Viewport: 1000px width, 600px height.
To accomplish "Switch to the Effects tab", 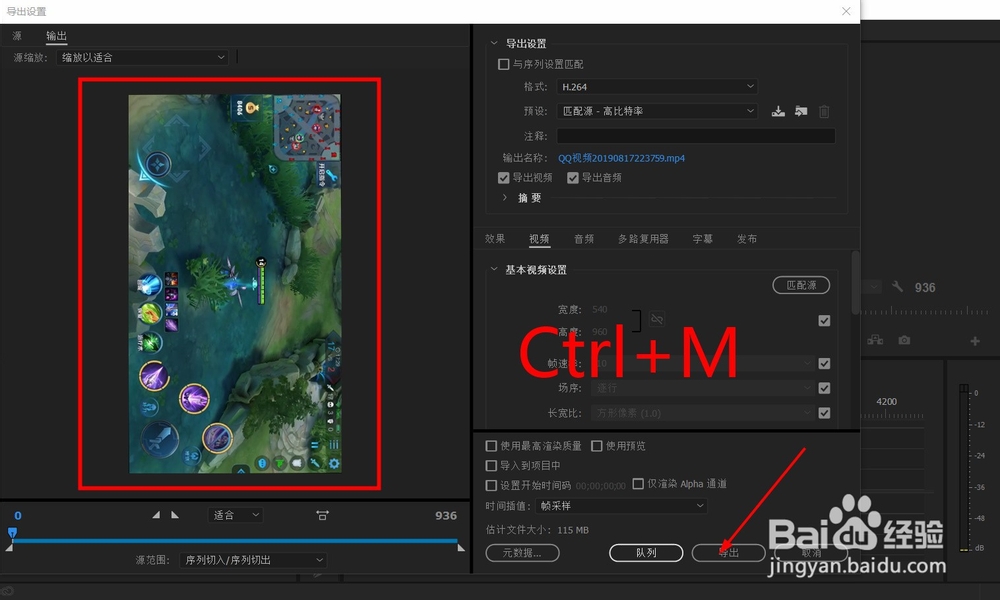I will tap(495, 238).
